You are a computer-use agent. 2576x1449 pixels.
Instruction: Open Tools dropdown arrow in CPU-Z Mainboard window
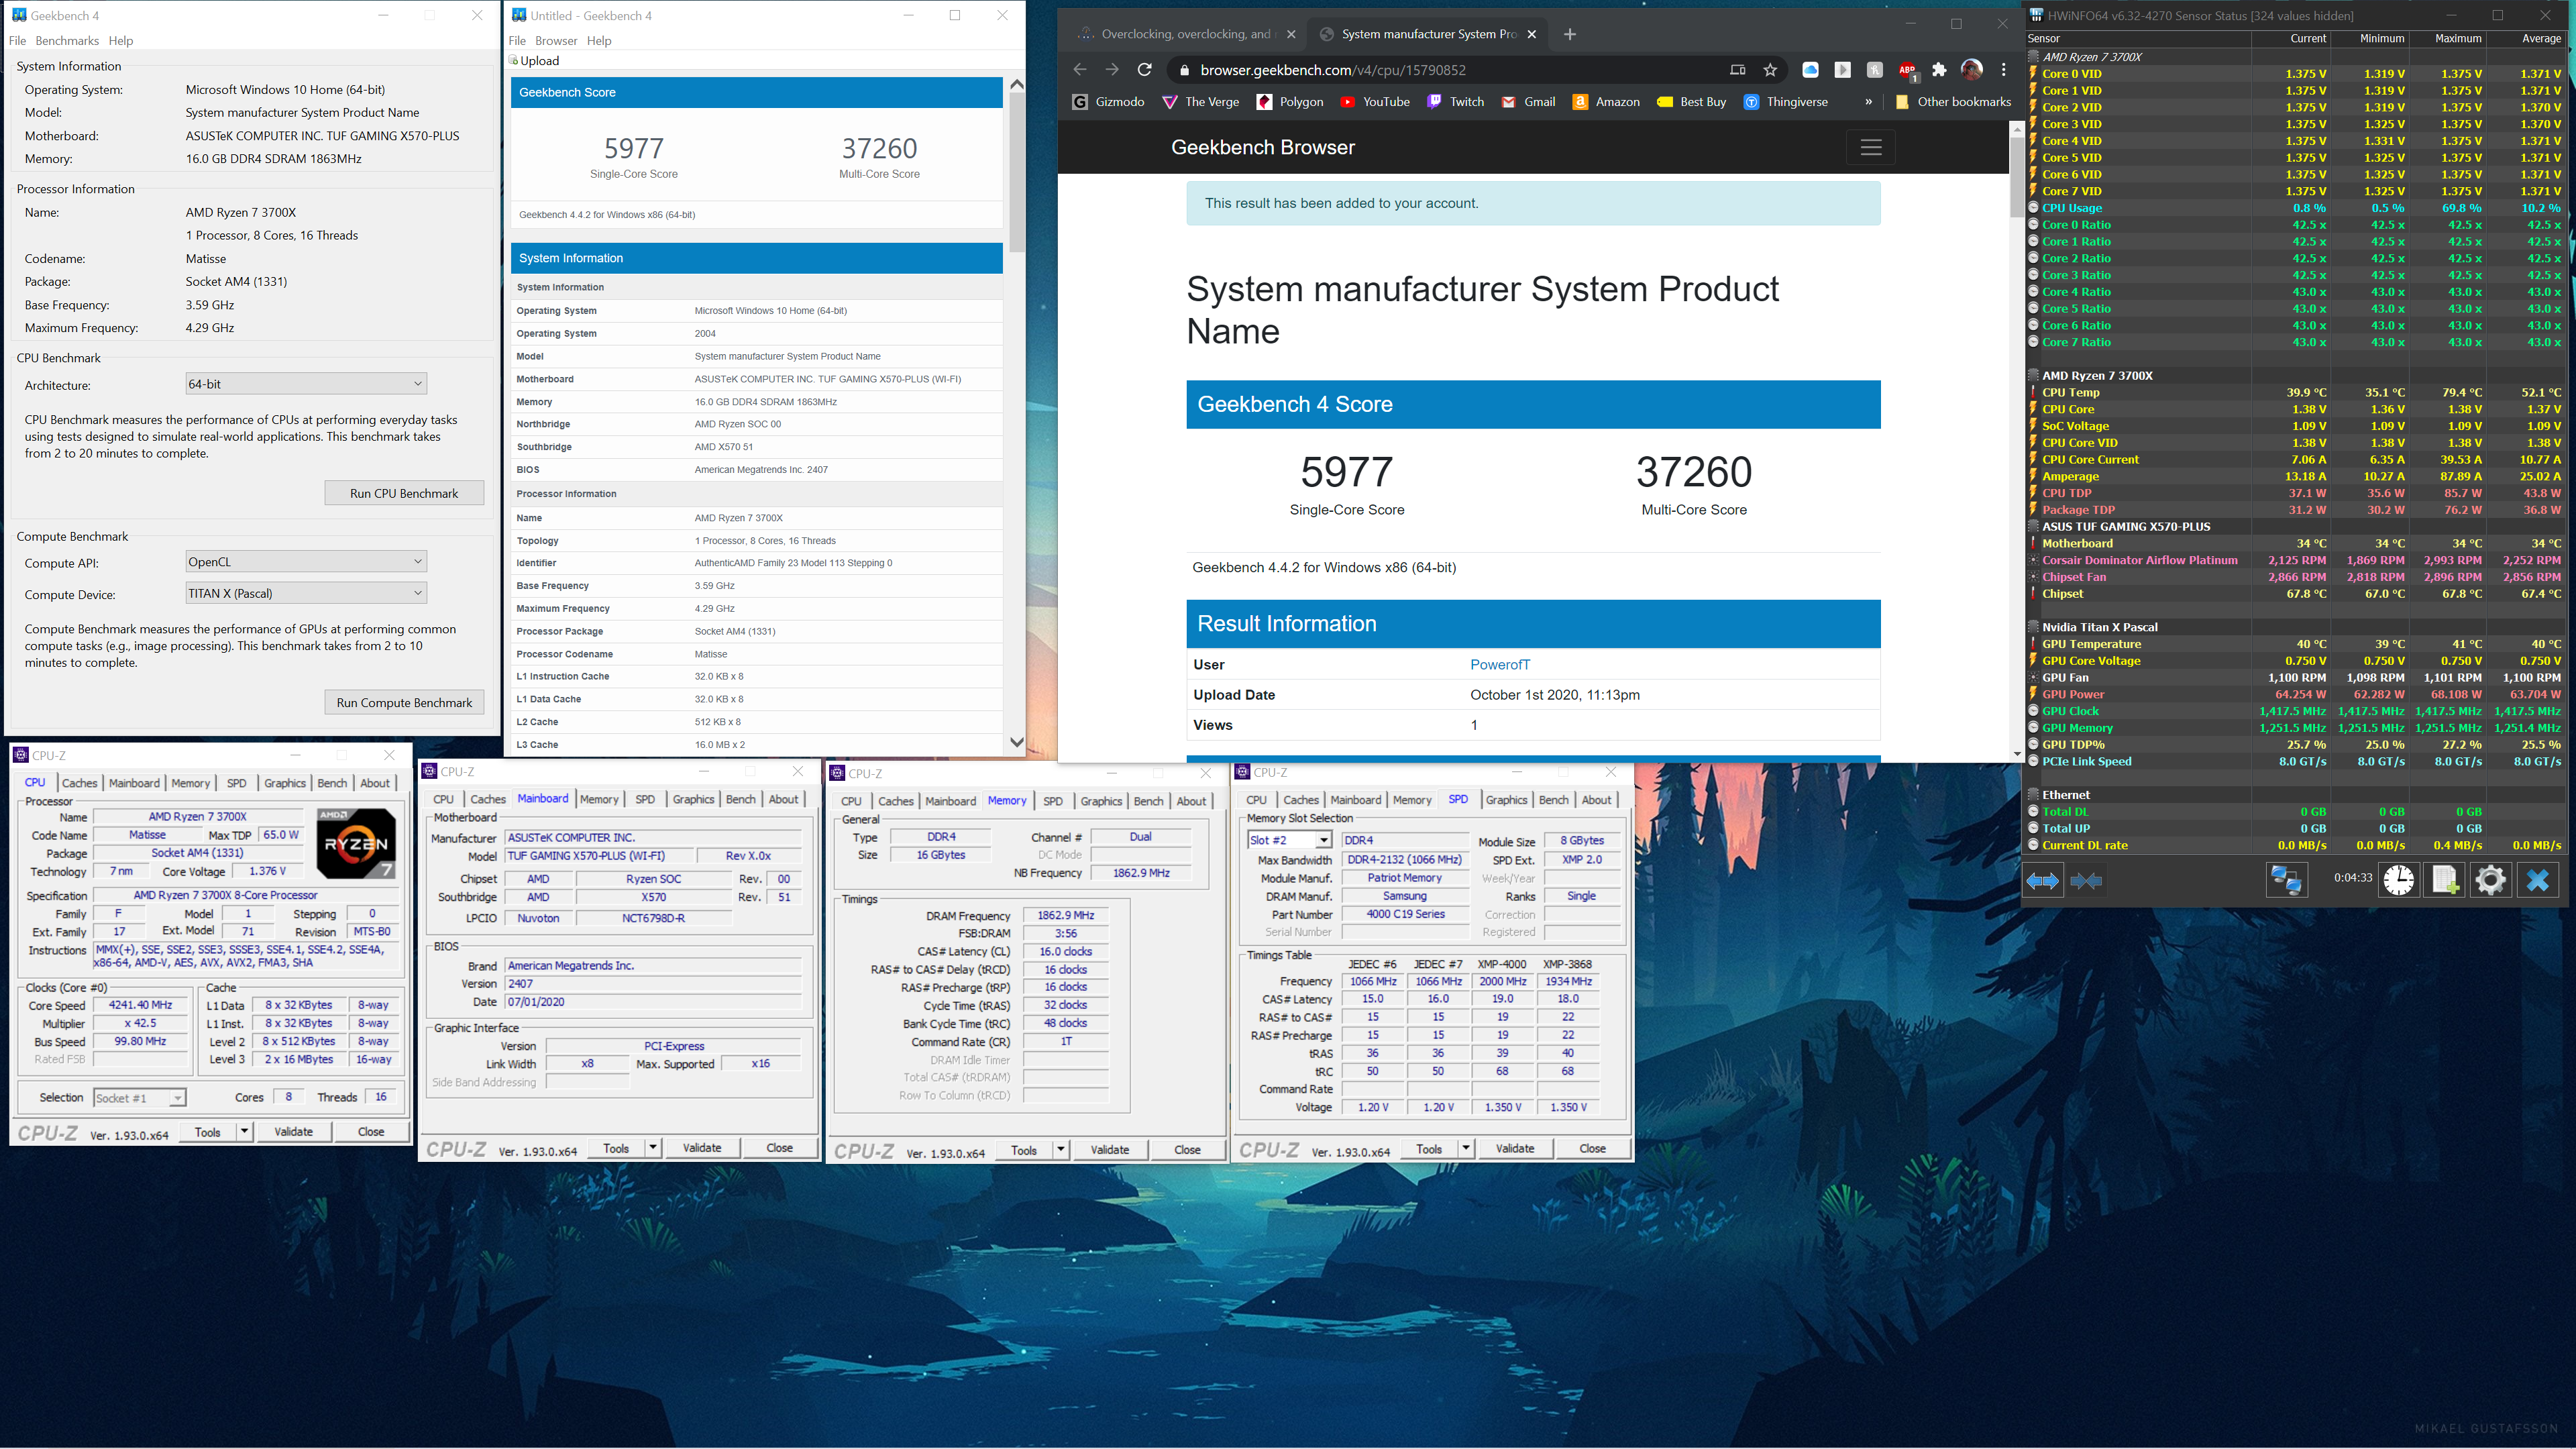point(653,1148)
